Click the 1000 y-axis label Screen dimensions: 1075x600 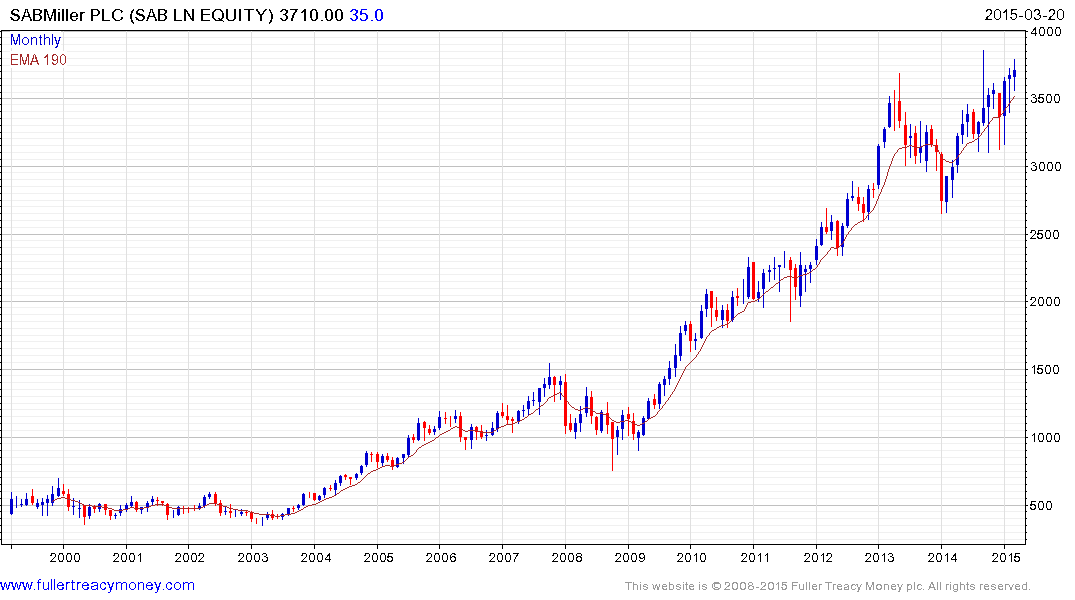click(x=1046, y=437)
